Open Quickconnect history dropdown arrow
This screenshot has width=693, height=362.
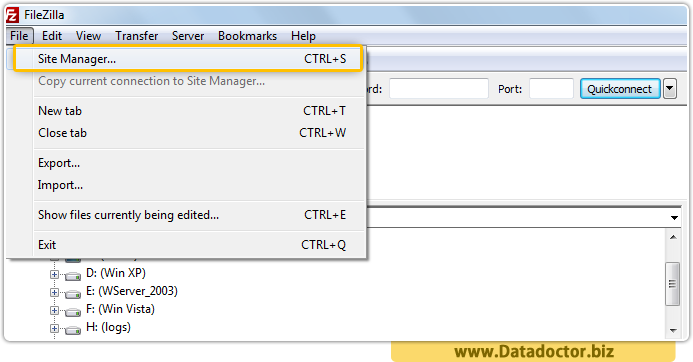coord(670,89)
